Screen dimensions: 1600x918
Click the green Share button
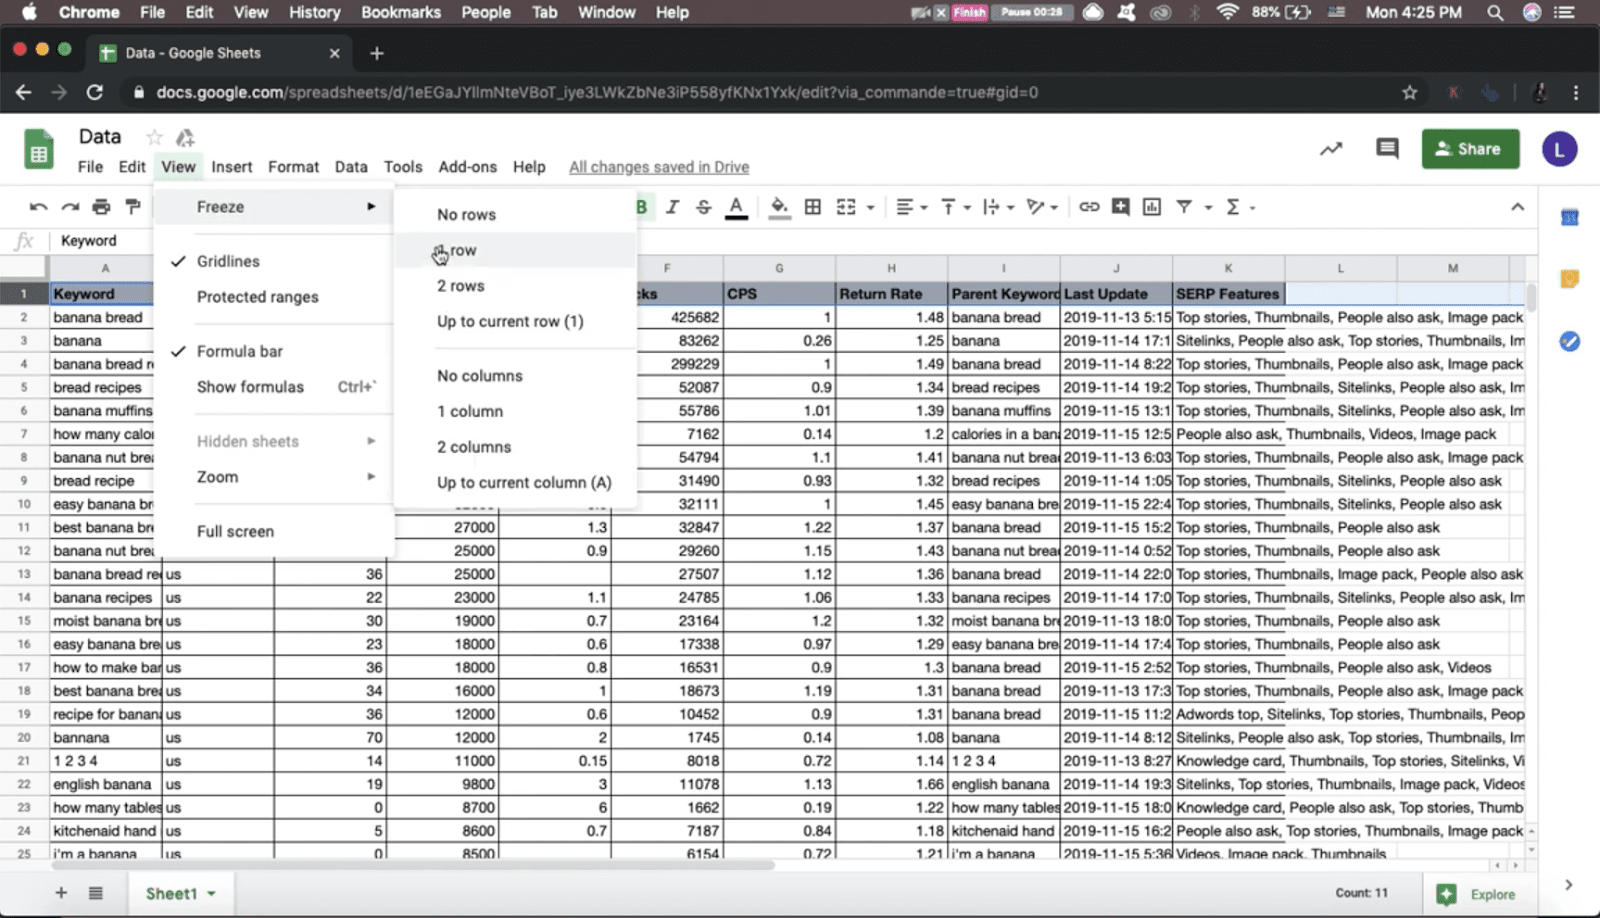1469,149
